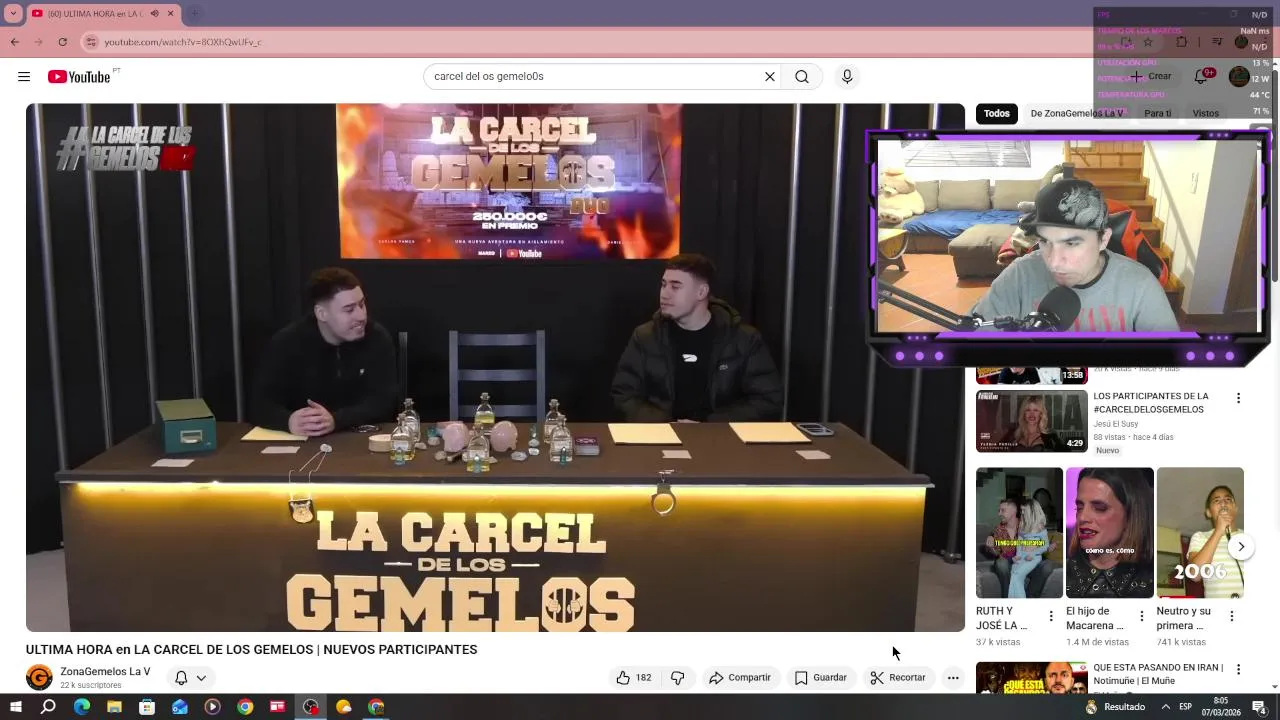Select the Para ti filter chip
Viewport: 1280px width, 720px height.
(x=1158, y=114)
